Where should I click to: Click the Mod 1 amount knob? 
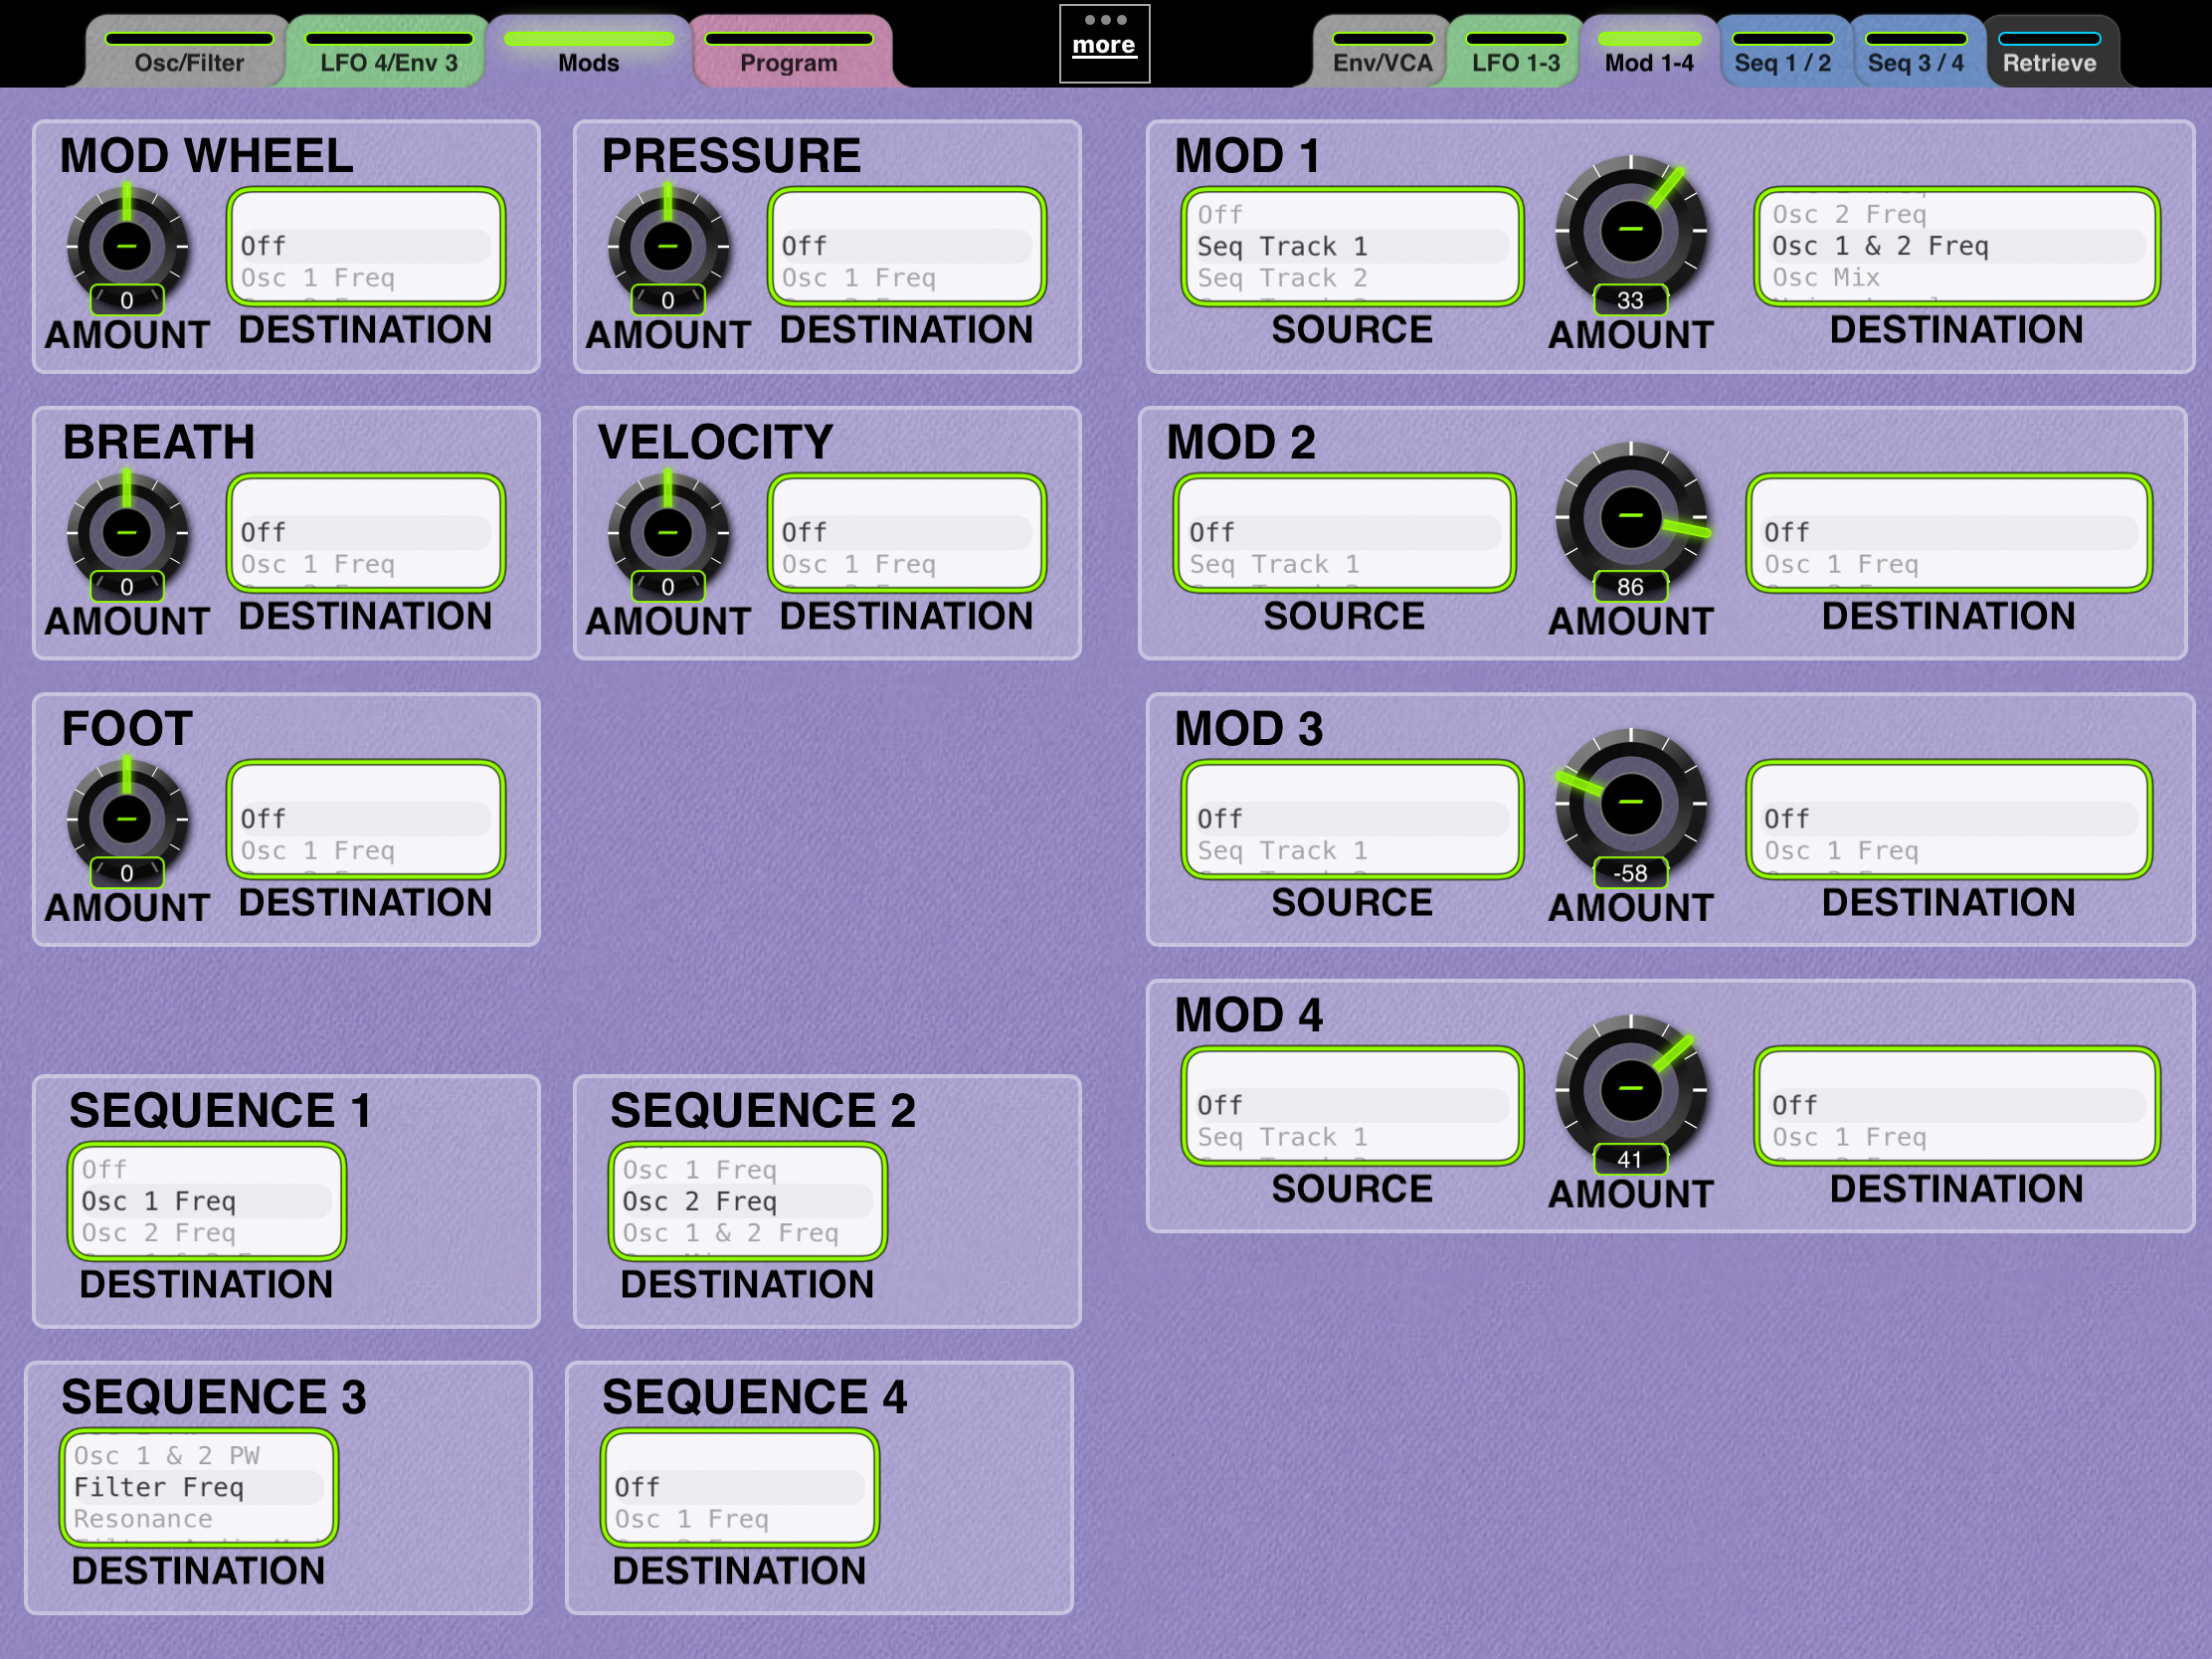pos(1630,230)
